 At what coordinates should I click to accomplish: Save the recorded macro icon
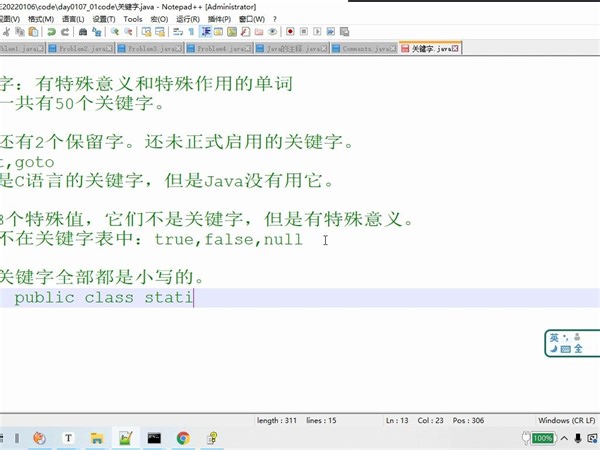point(344,31)
